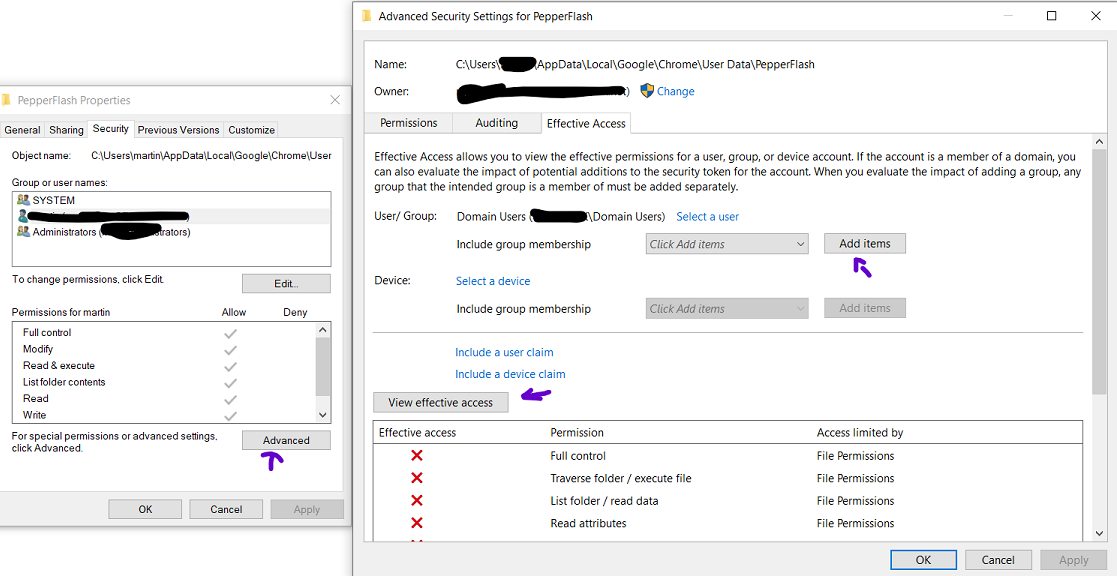
Task: Open the Customize tab
Action: point(251,130)
